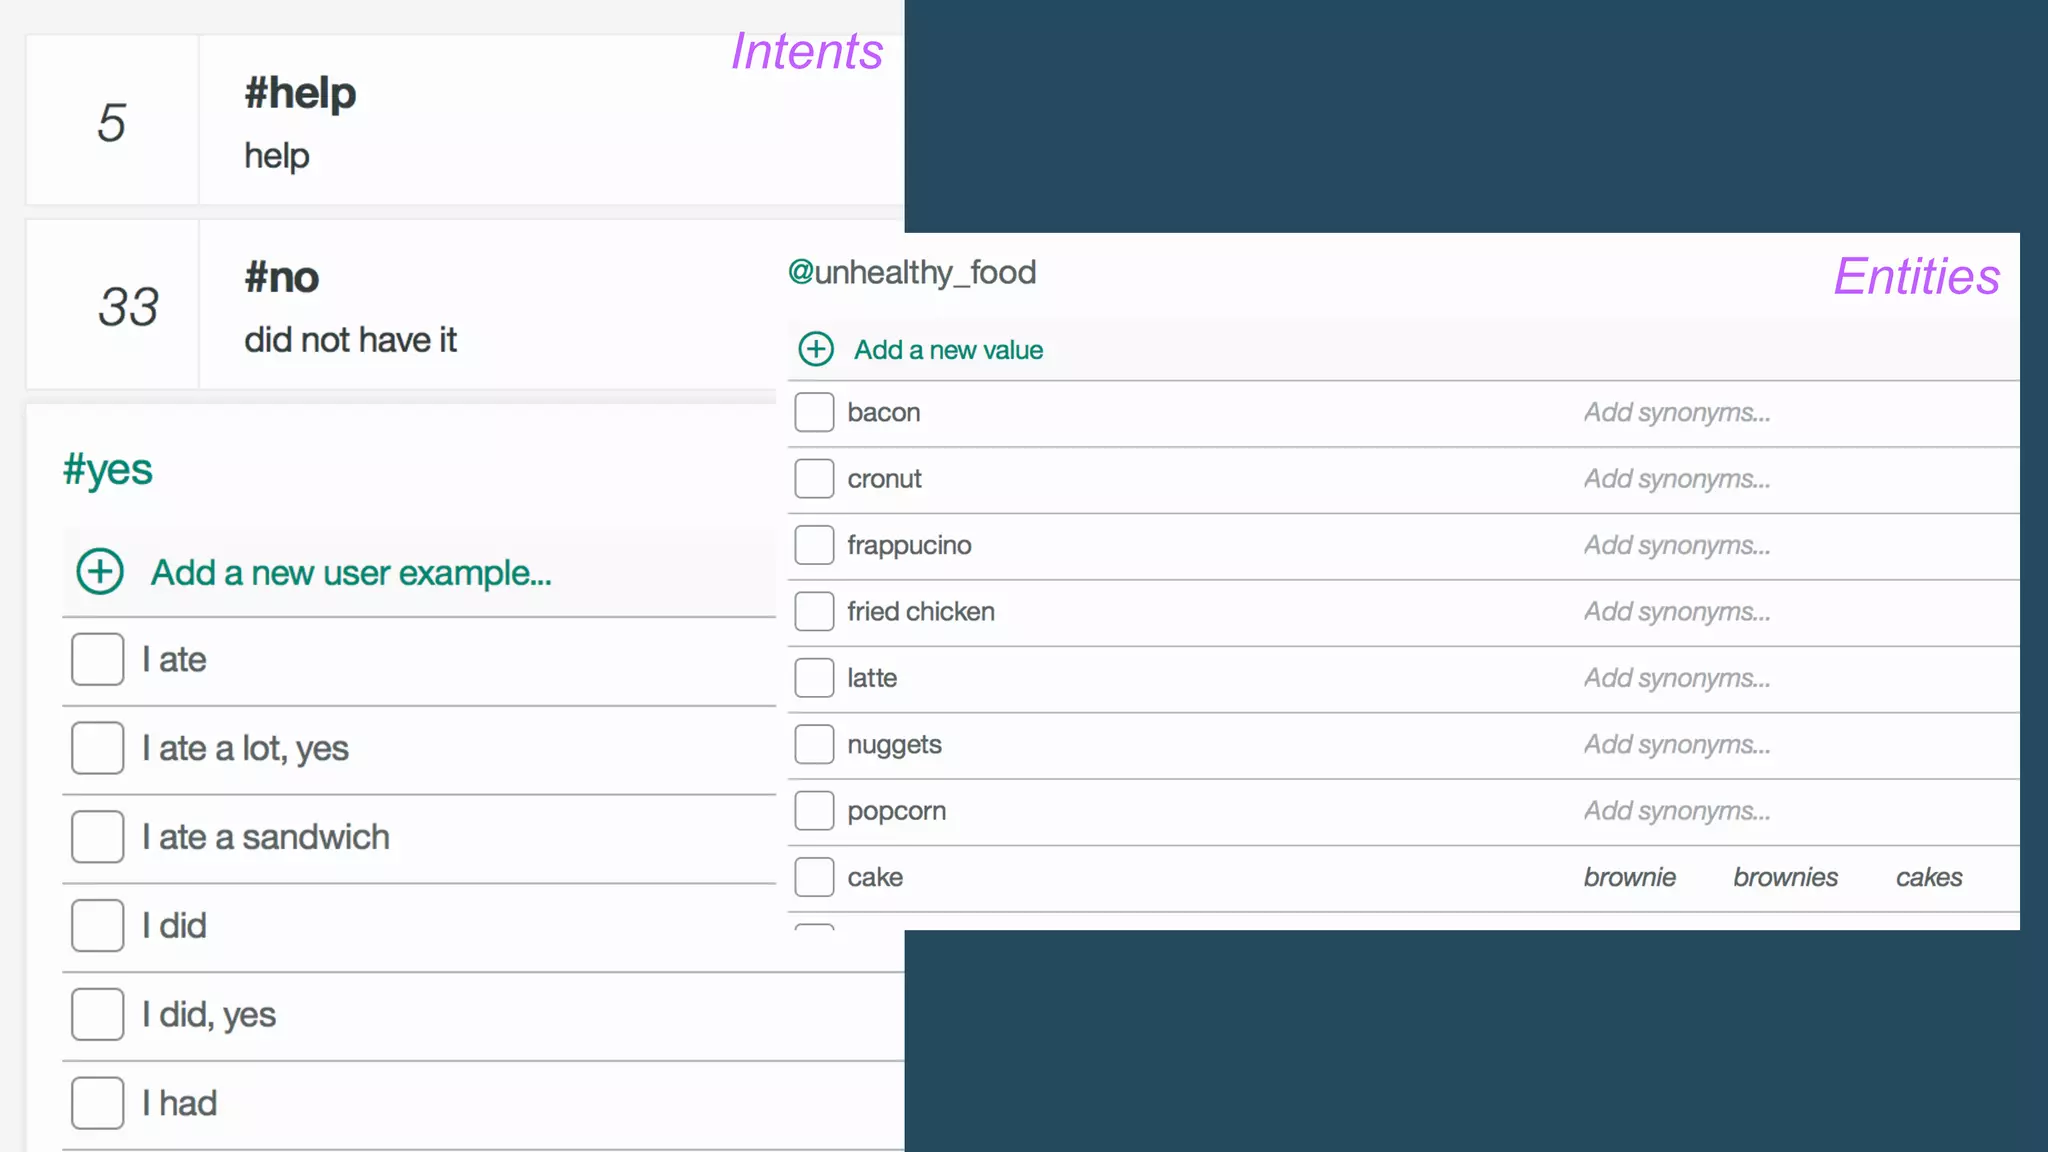Viewport: 2048px width, 1152px height.
Task: Click Add a new user example text
Action: click(351, 573)
